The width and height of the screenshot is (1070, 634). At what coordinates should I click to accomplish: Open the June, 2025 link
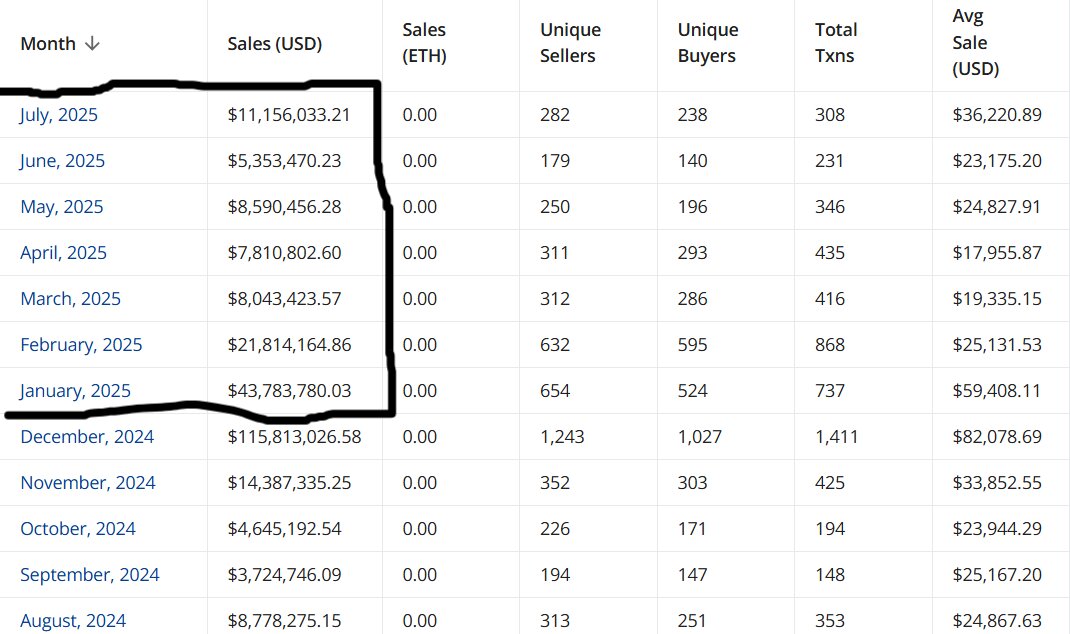point(62,161)
